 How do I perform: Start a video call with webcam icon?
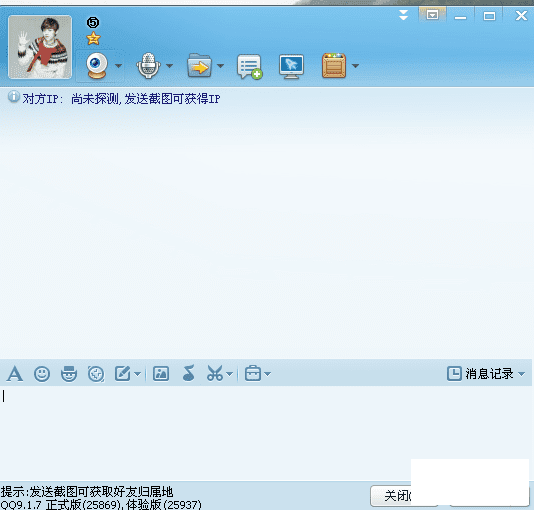(x=97, y=66)
